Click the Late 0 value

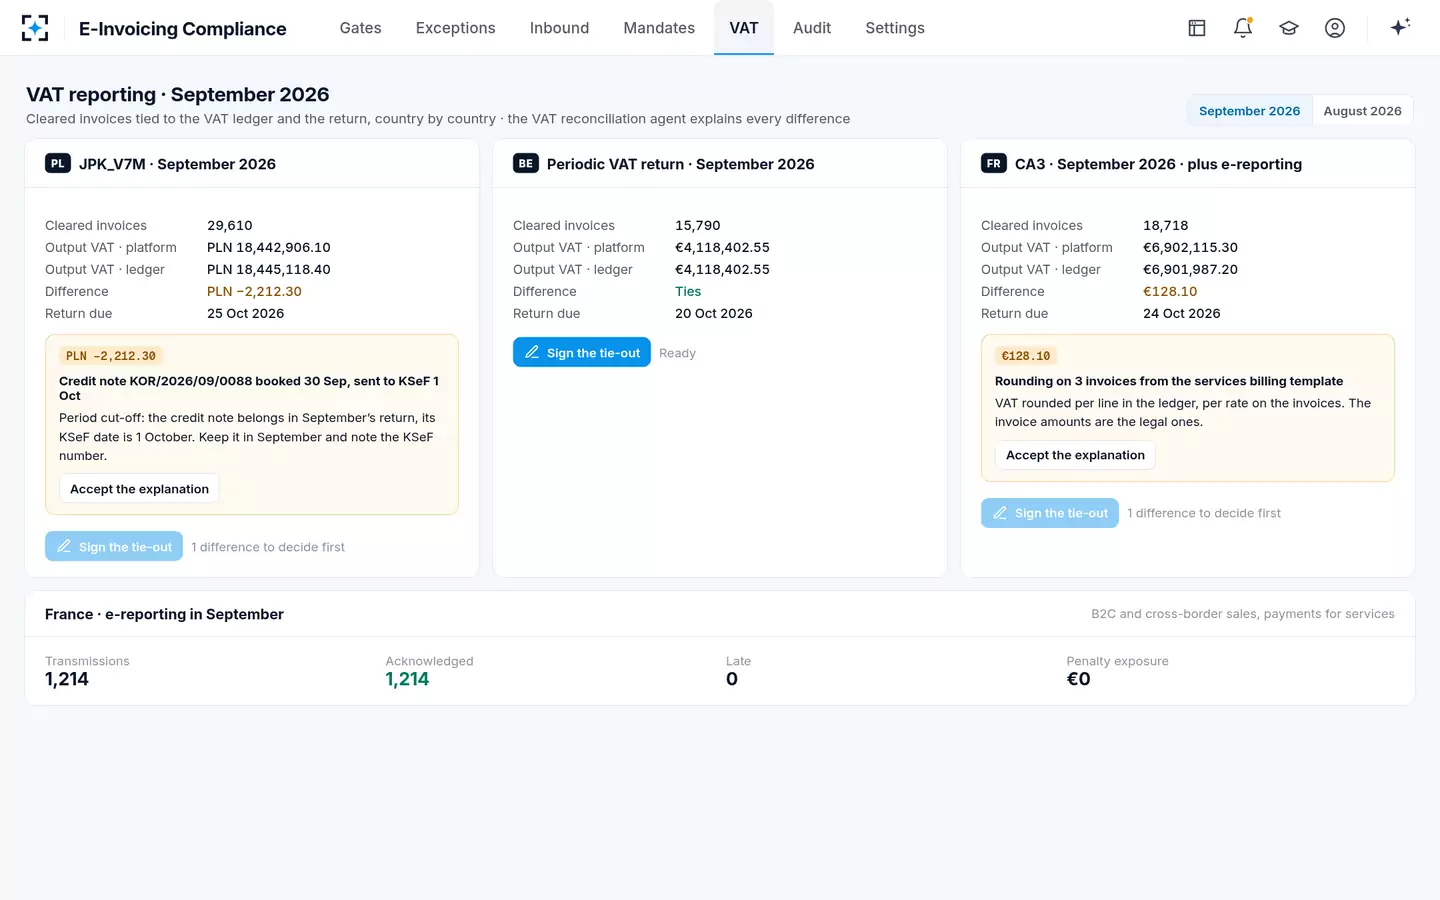(x=732, y=679)
